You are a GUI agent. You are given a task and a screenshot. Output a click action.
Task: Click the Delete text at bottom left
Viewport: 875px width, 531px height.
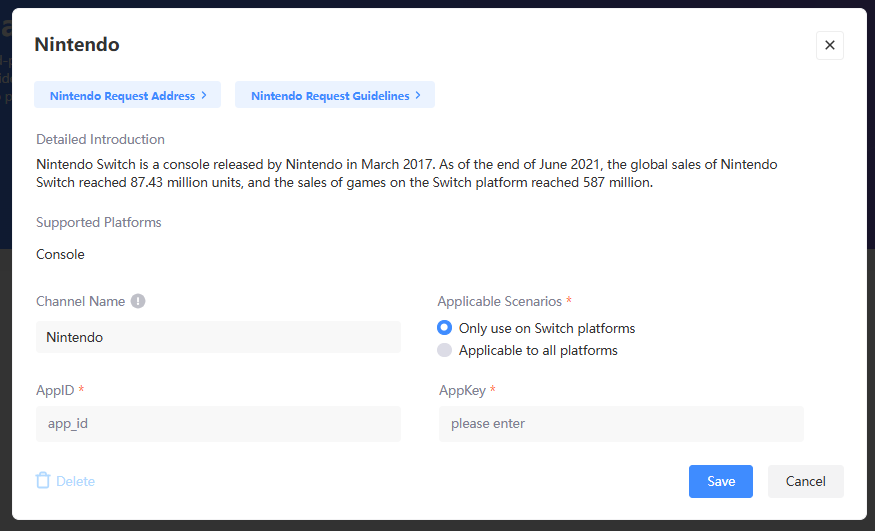(75, 481)
